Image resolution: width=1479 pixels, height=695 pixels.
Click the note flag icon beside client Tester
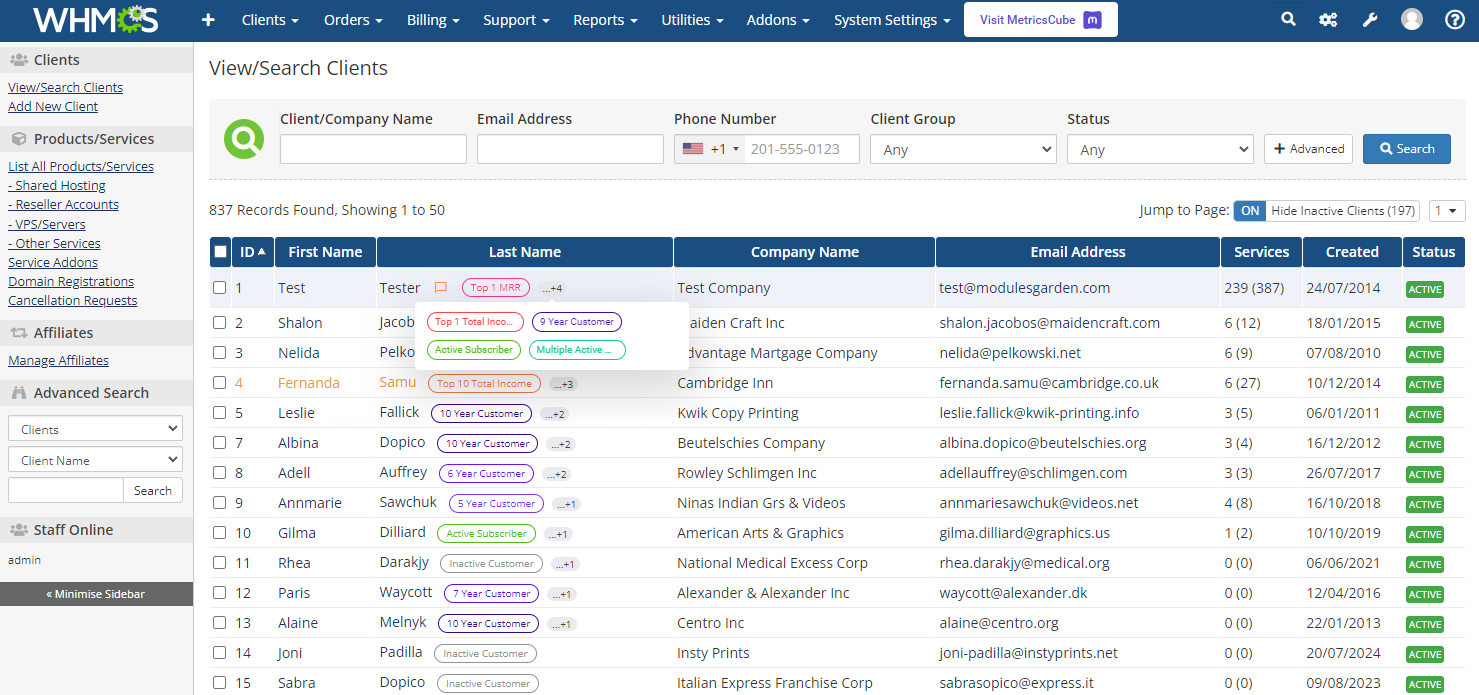click(x=440, y=287)
